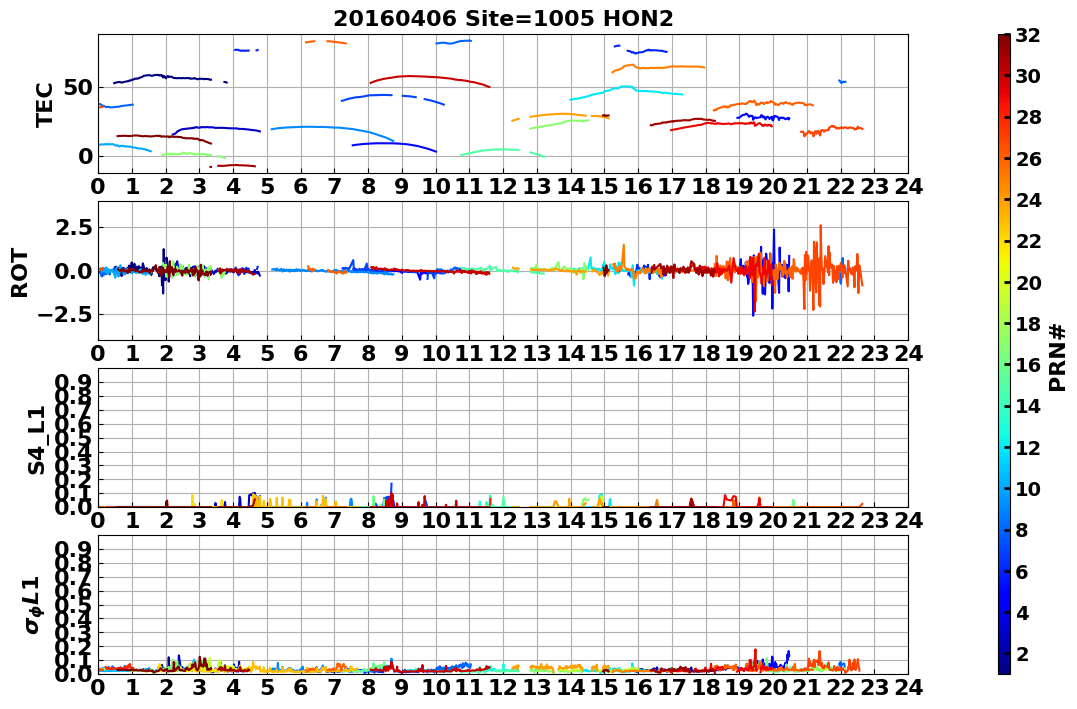Click colorbar tick label 28

point(1028,117)
